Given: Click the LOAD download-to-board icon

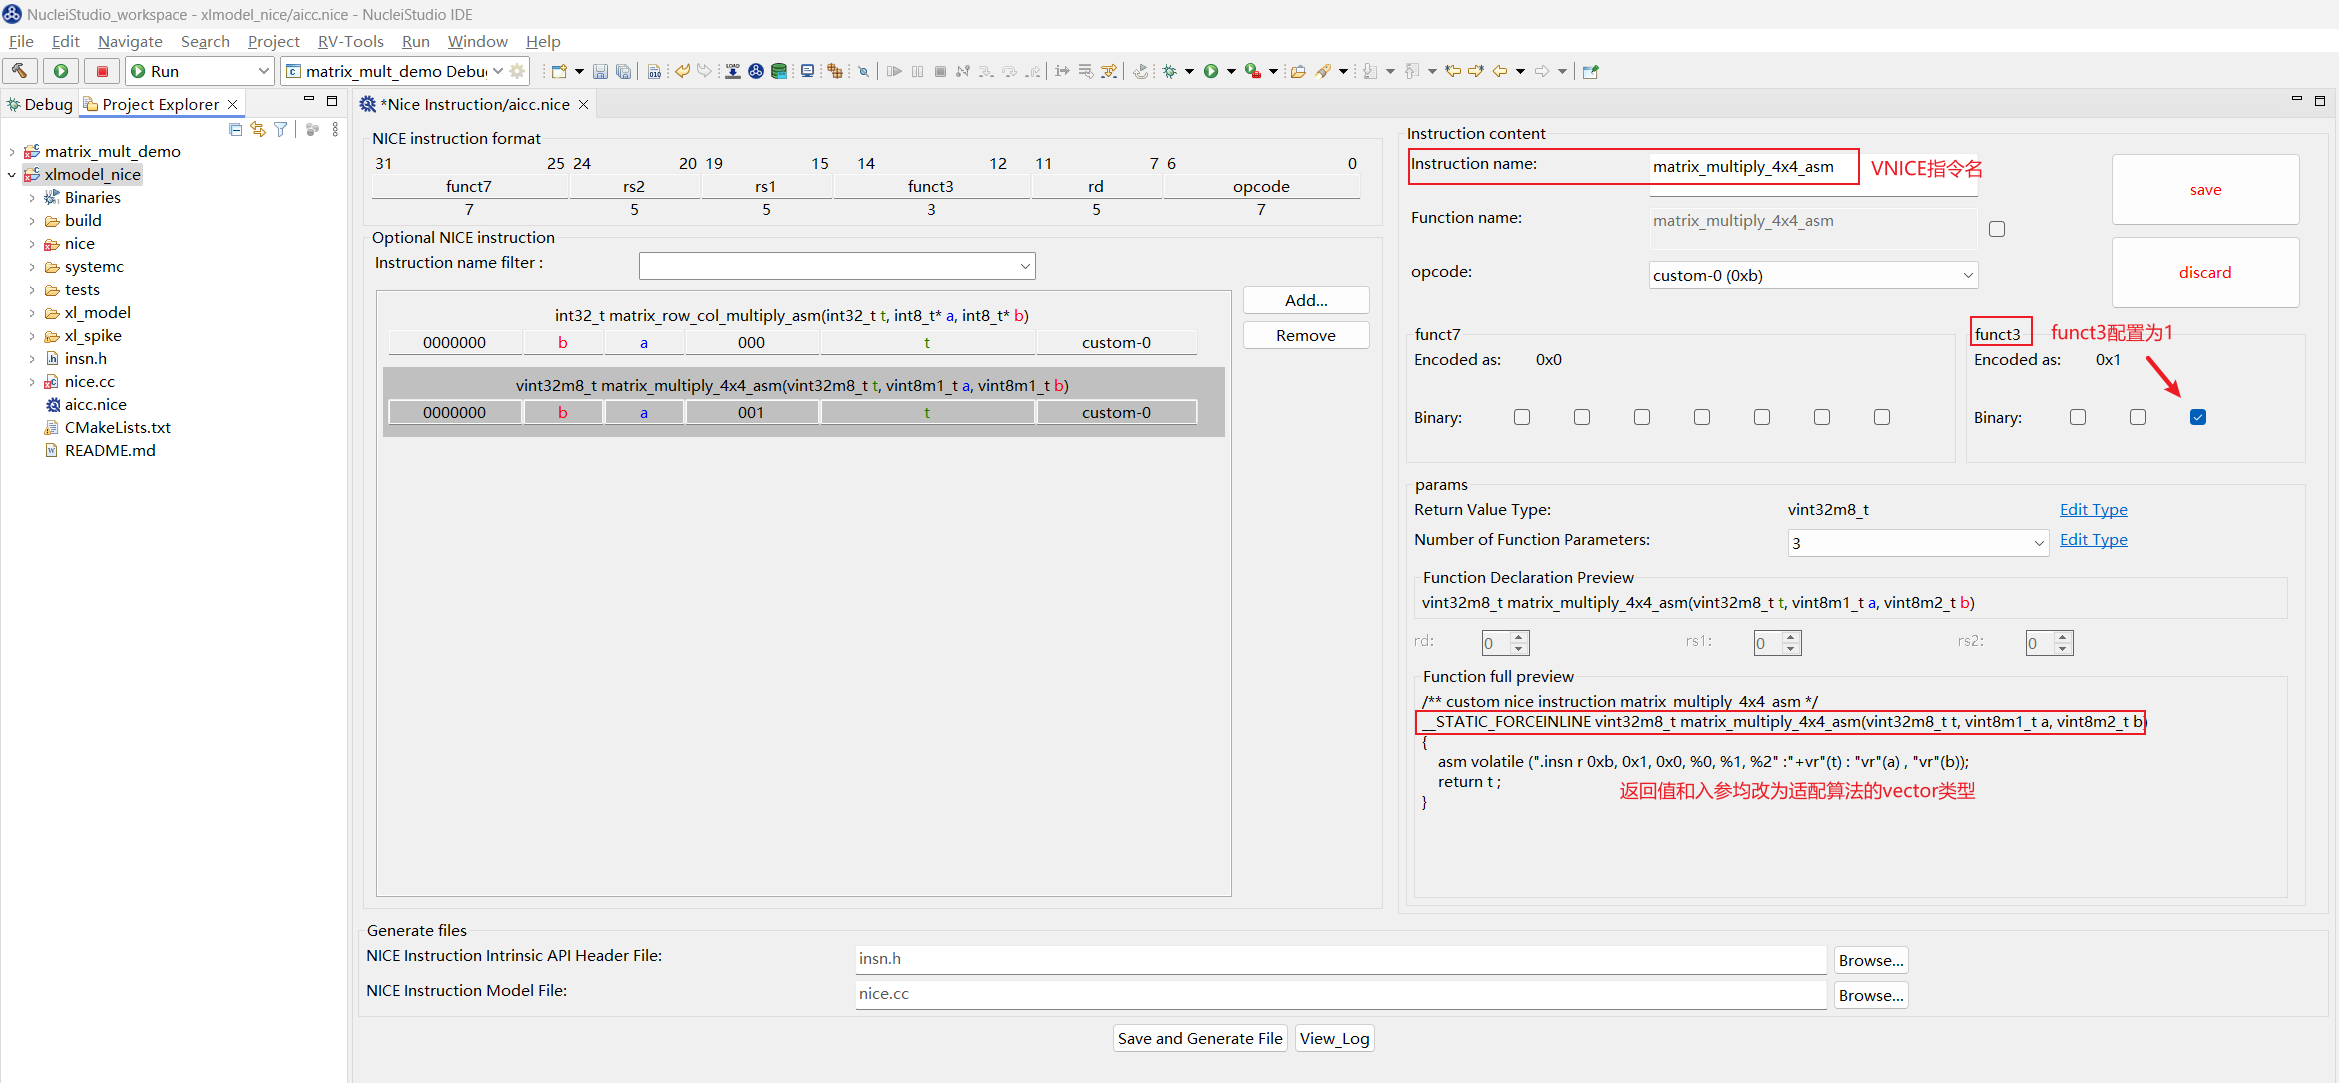Looking at the screenshot, I should pos(733,71).
